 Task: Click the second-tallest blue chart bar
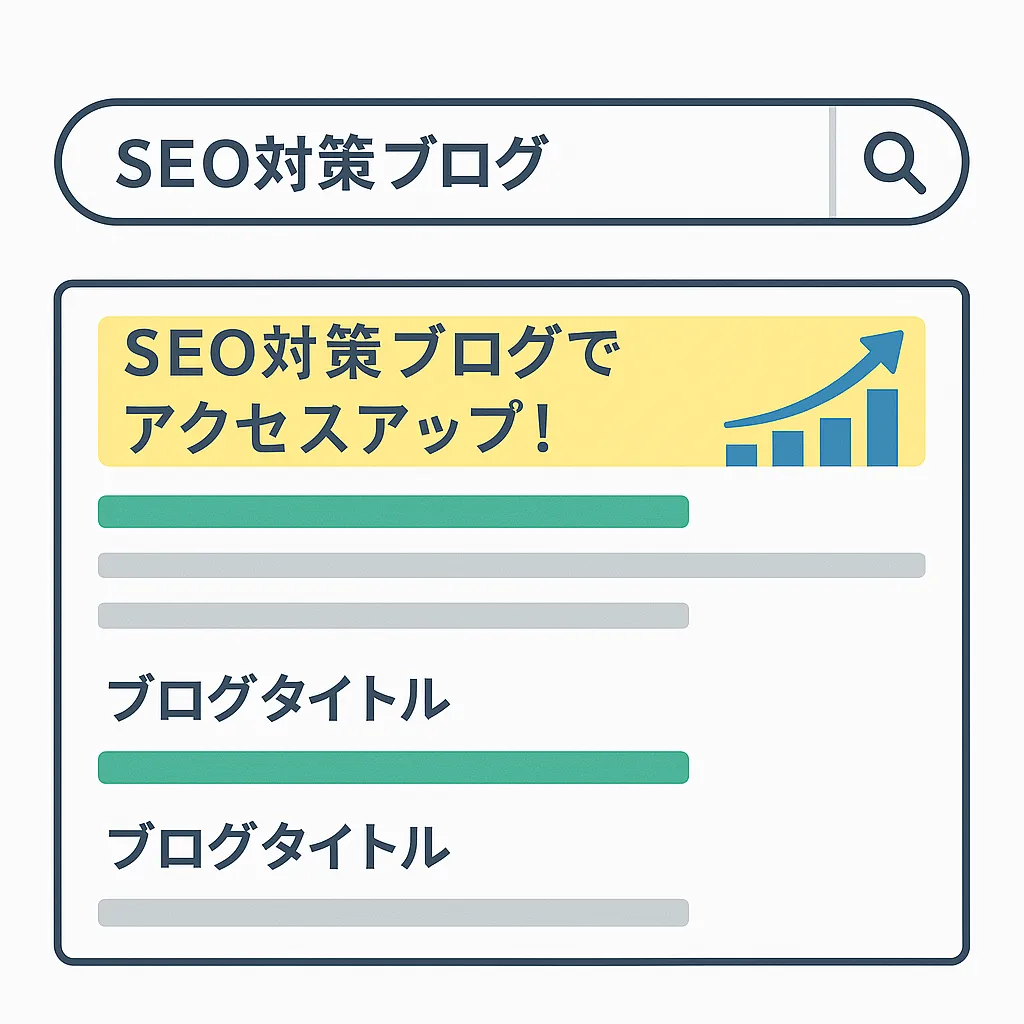click(x=835, y=442)
